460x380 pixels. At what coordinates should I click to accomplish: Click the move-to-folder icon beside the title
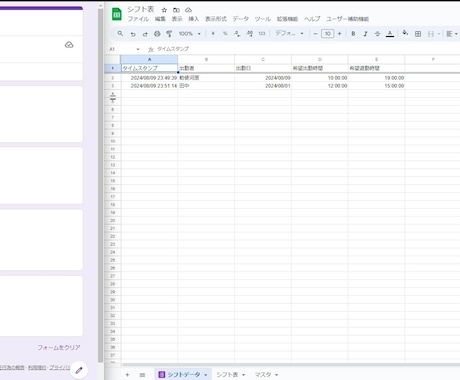176,10
